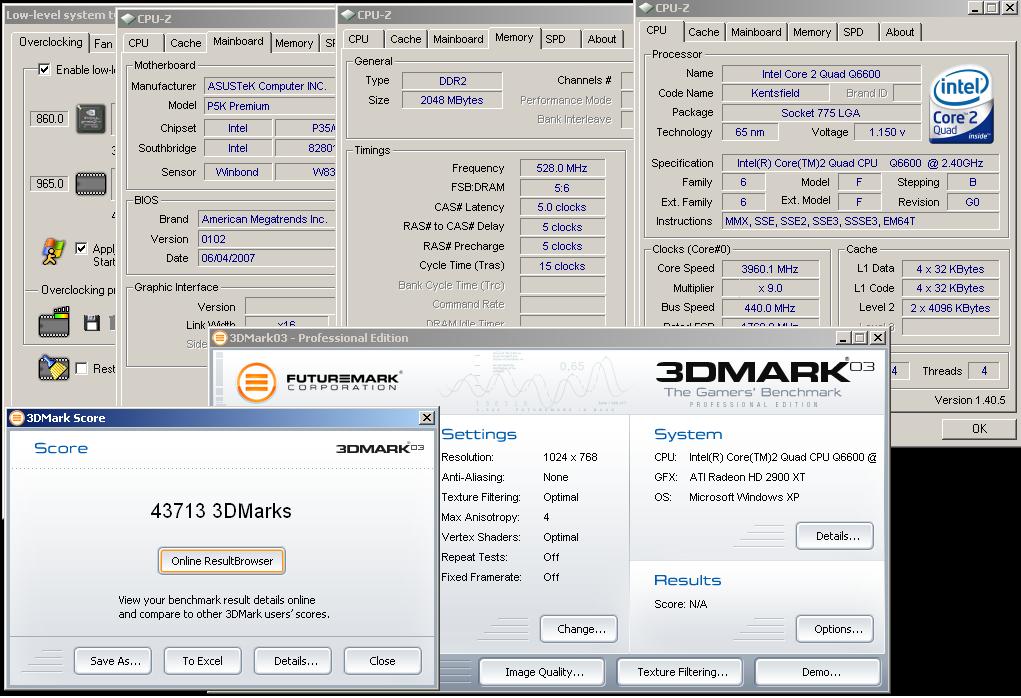Click the P5K Premium model field

tap(270, 106)
